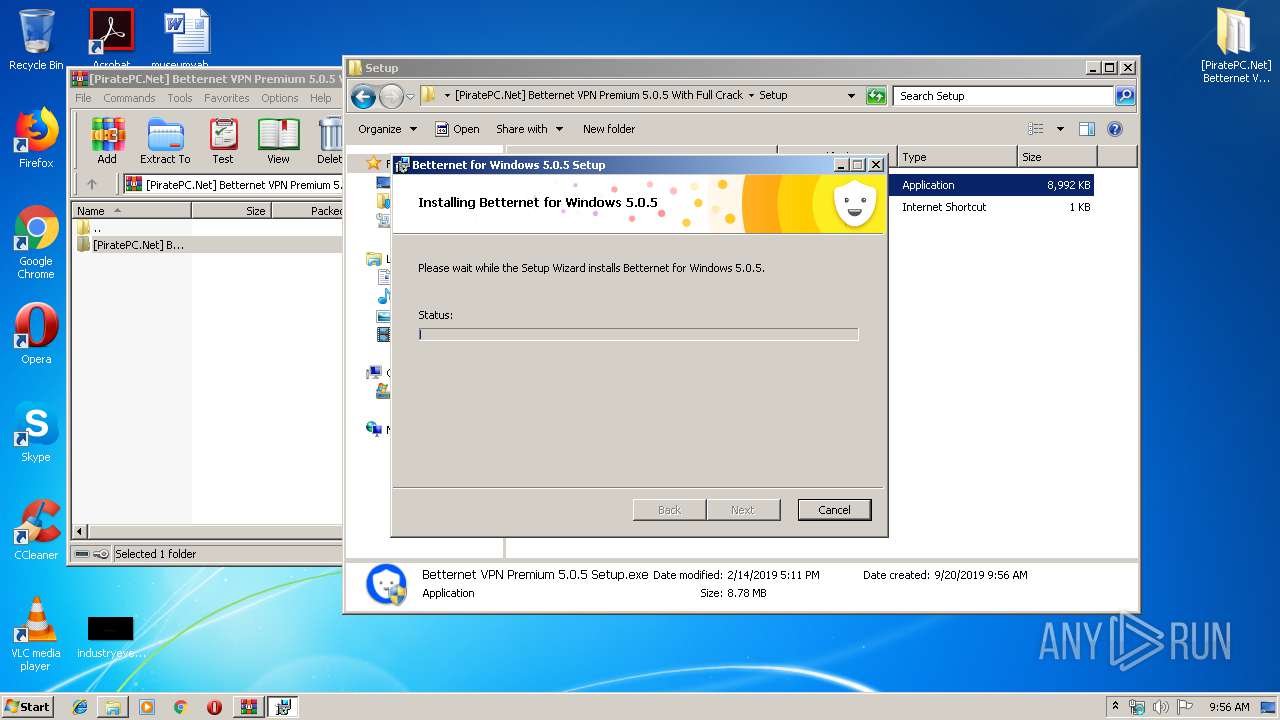Click the WinRAR Extract To icon
The width and height of the screenshot is (1280, 720).
click(x=165, y=141)
